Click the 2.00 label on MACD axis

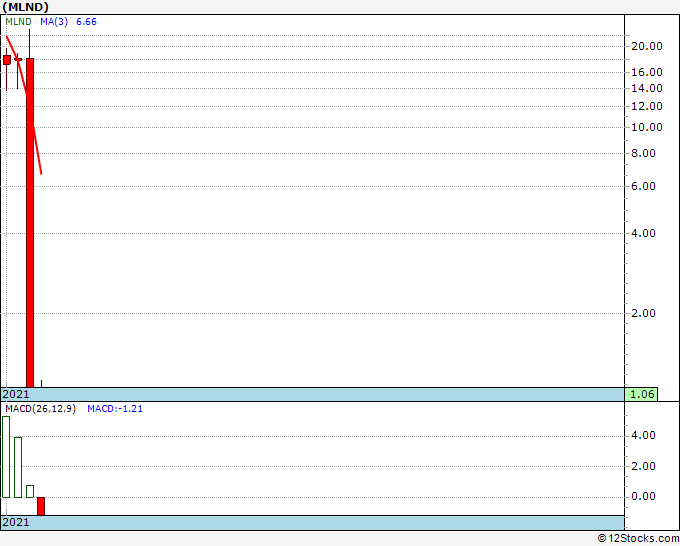click(643, 467)
